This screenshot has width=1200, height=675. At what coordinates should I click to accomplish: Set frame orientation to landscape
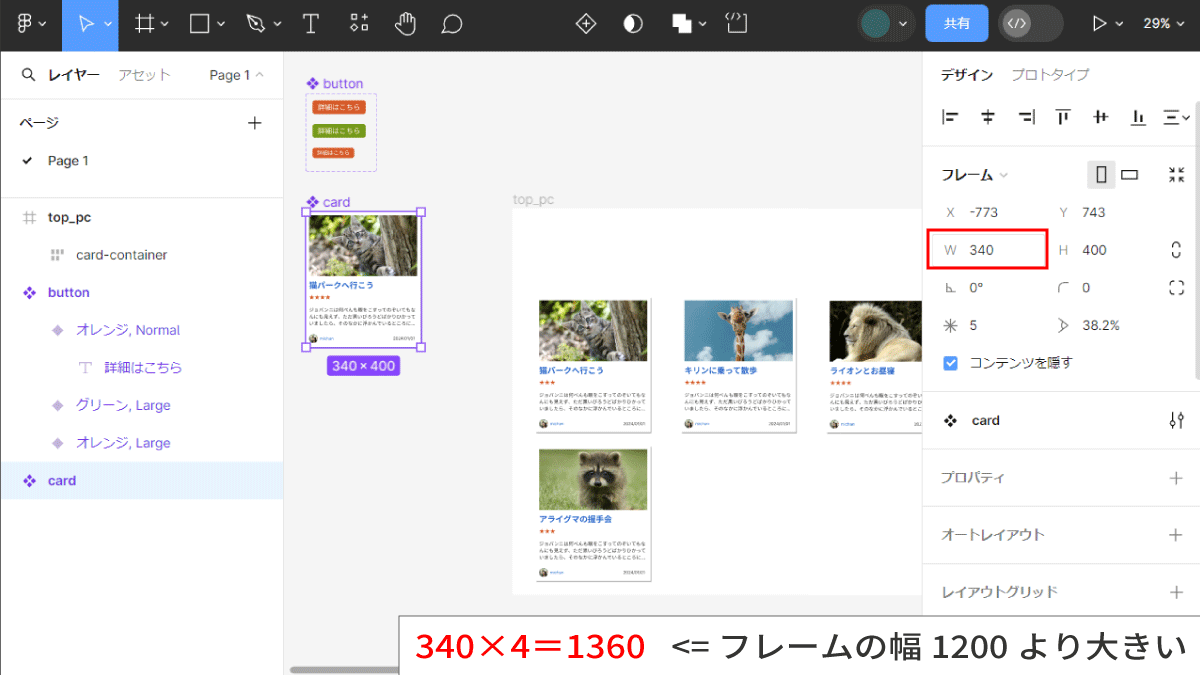1130,175
